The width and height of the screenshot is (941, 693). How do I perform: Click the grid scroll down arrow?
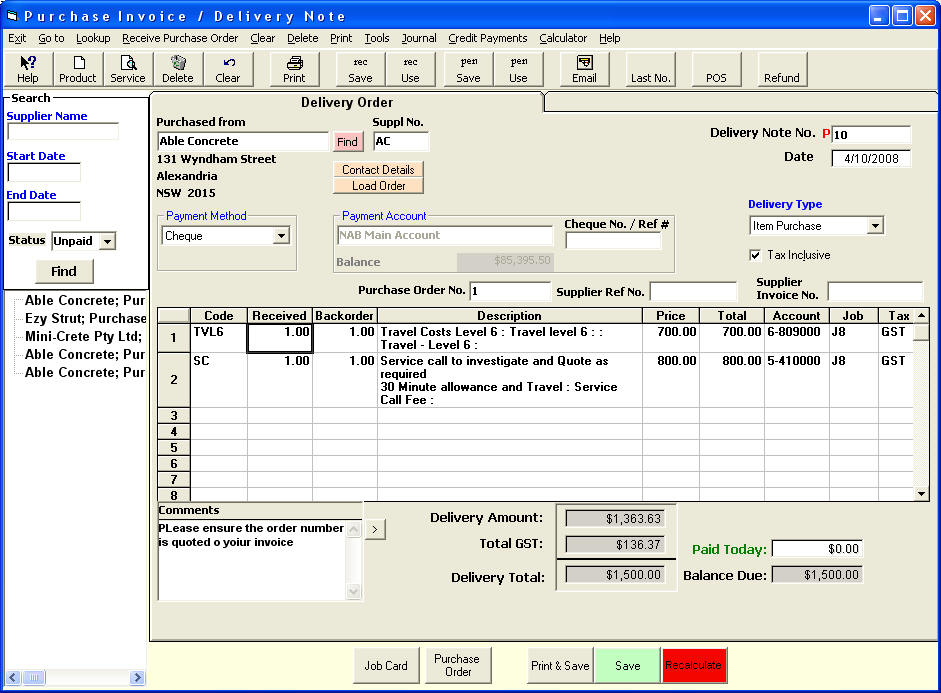coord(921,494)
